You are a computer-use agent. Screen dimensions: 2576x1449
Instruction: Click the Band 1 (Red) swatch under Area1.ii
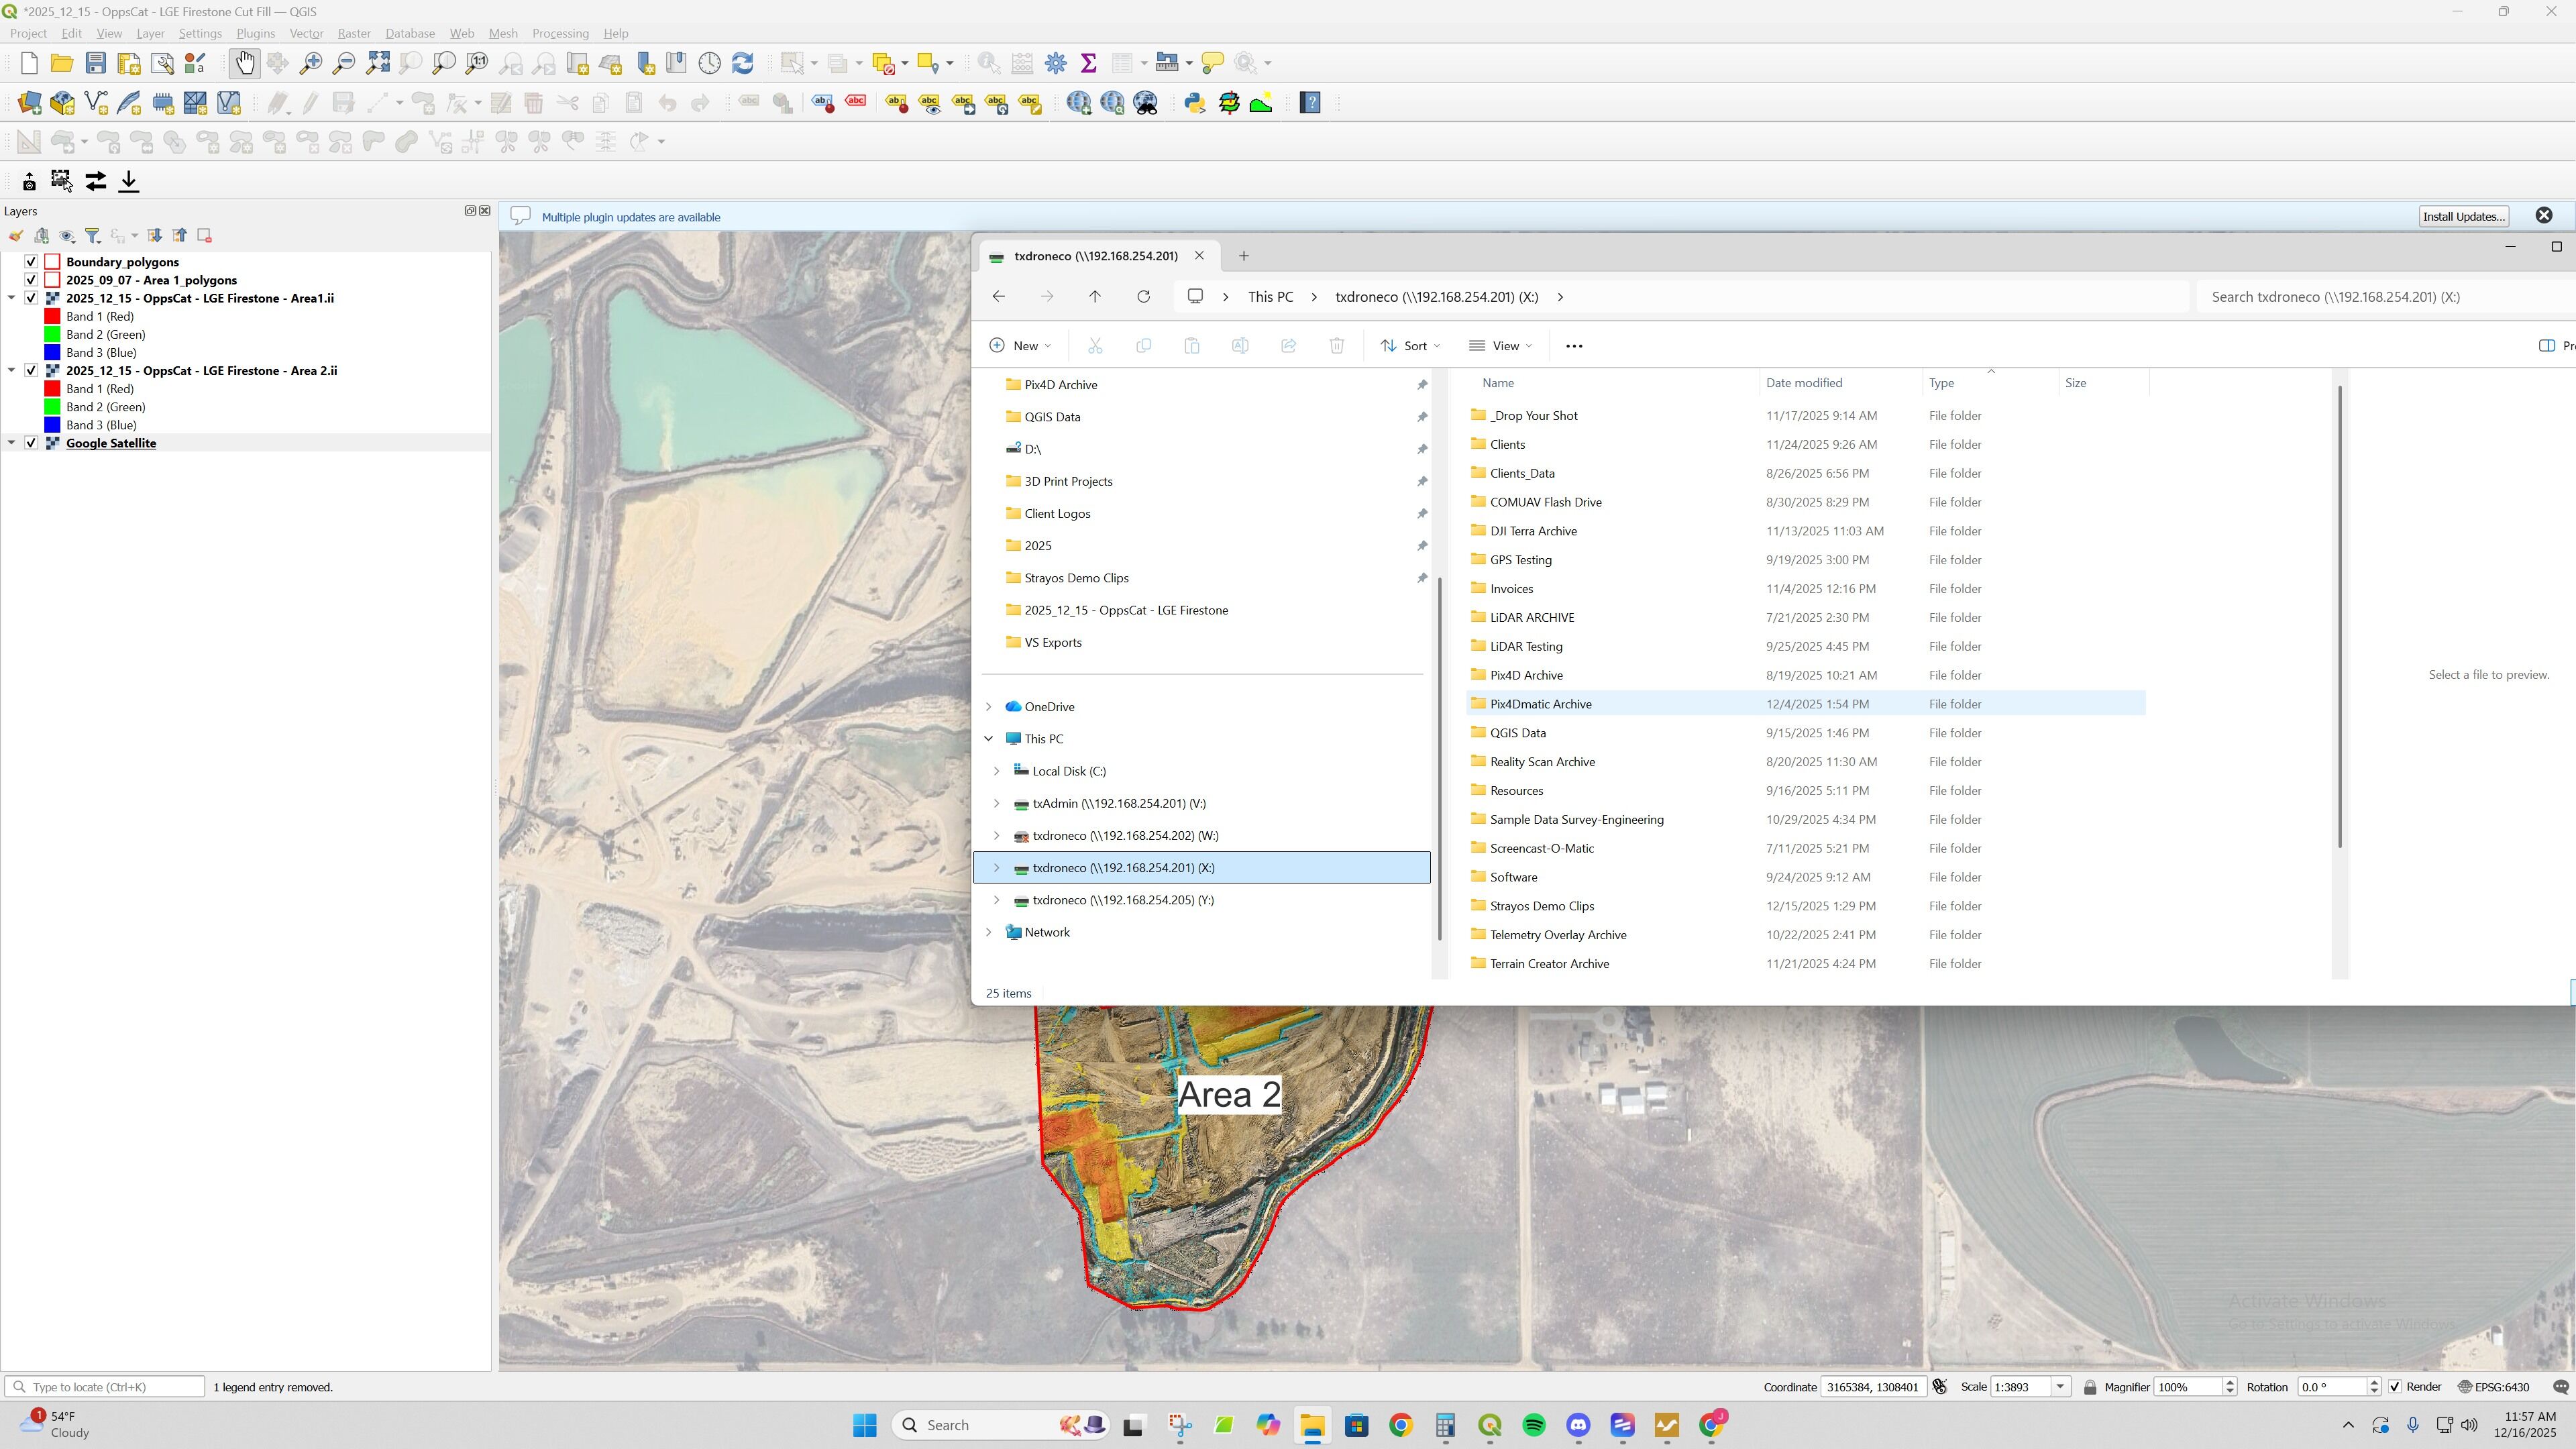pyautogui.click(x=53, y=316)
